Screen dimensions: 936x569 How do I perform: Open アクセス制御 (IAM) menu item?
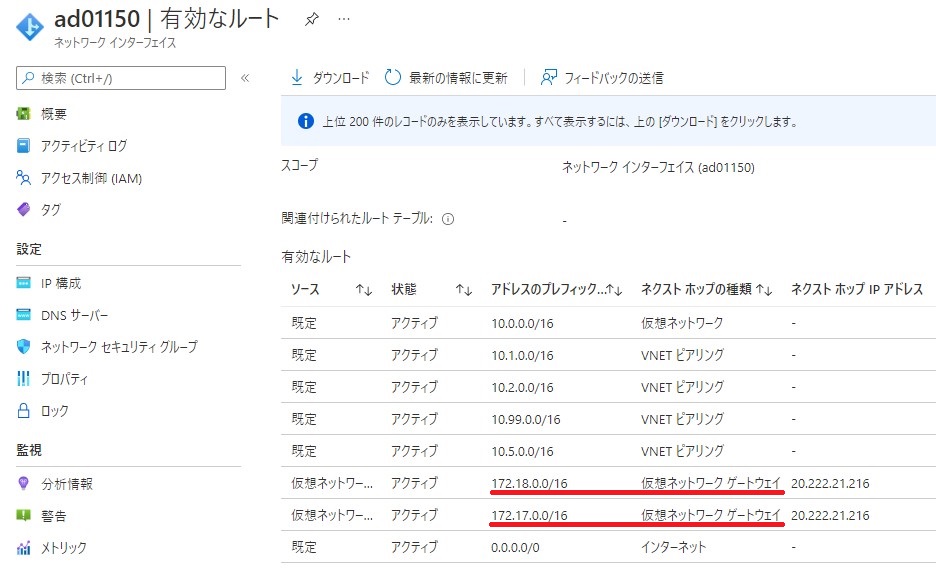91,179
